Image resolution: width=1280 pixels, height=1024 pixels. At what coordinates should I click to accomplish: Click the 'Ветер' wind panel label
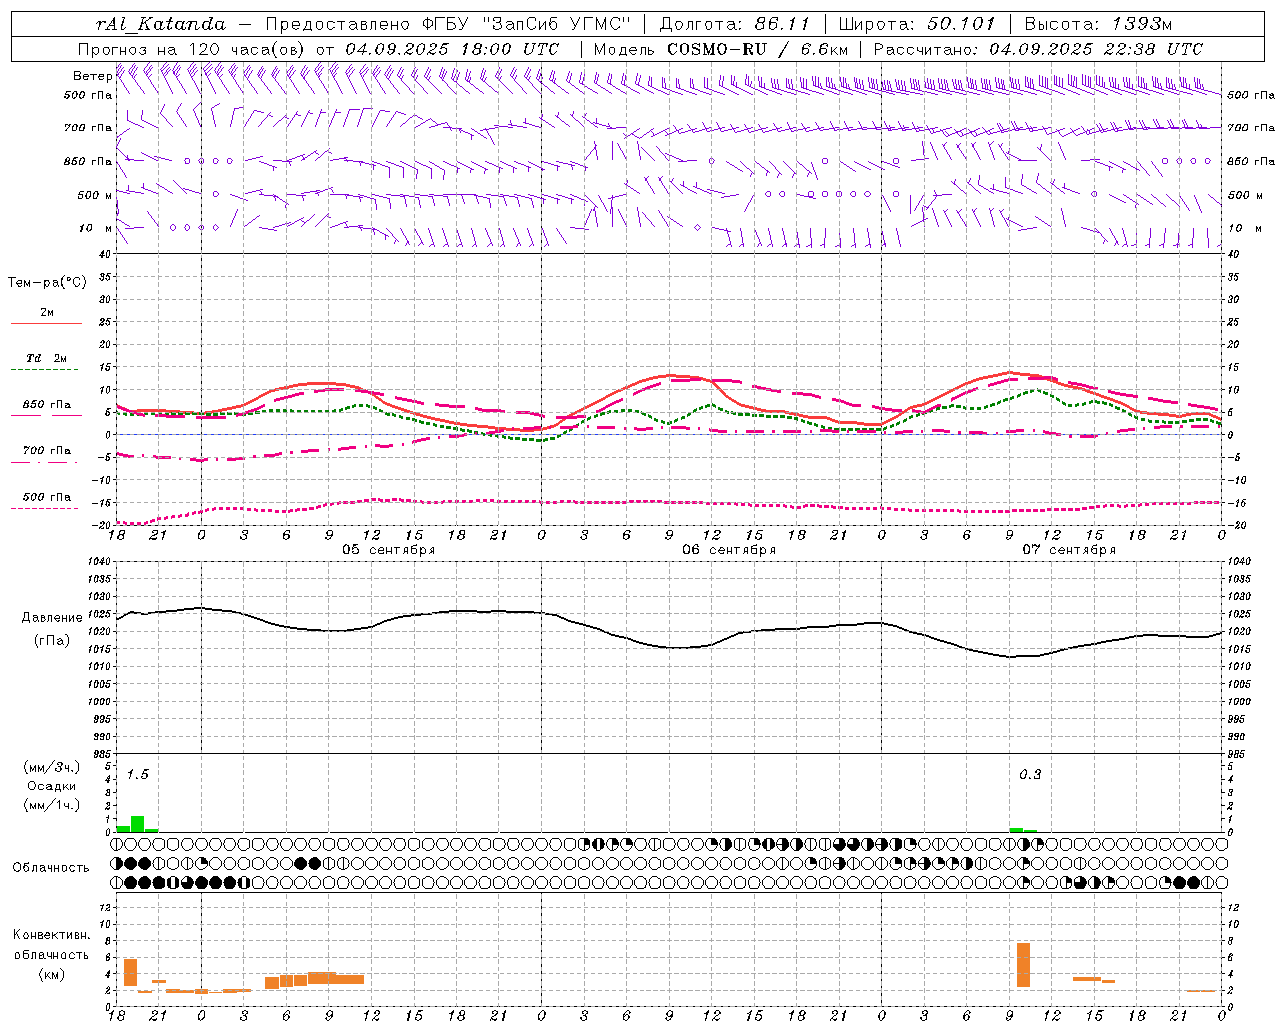pyautogui.click(x=92, y=76)
